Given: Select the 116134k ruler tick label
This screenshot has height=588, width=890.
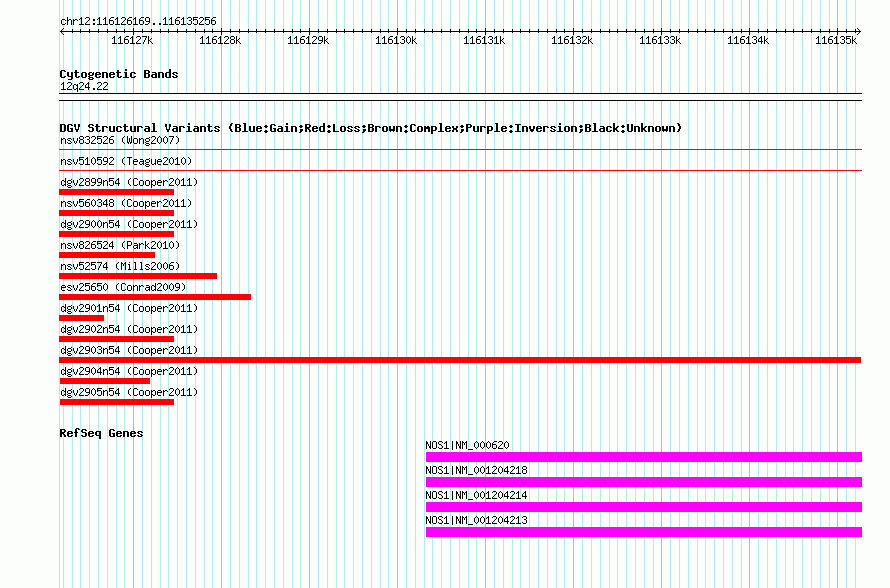Looking at the screenshot, I should pos(748,40).
